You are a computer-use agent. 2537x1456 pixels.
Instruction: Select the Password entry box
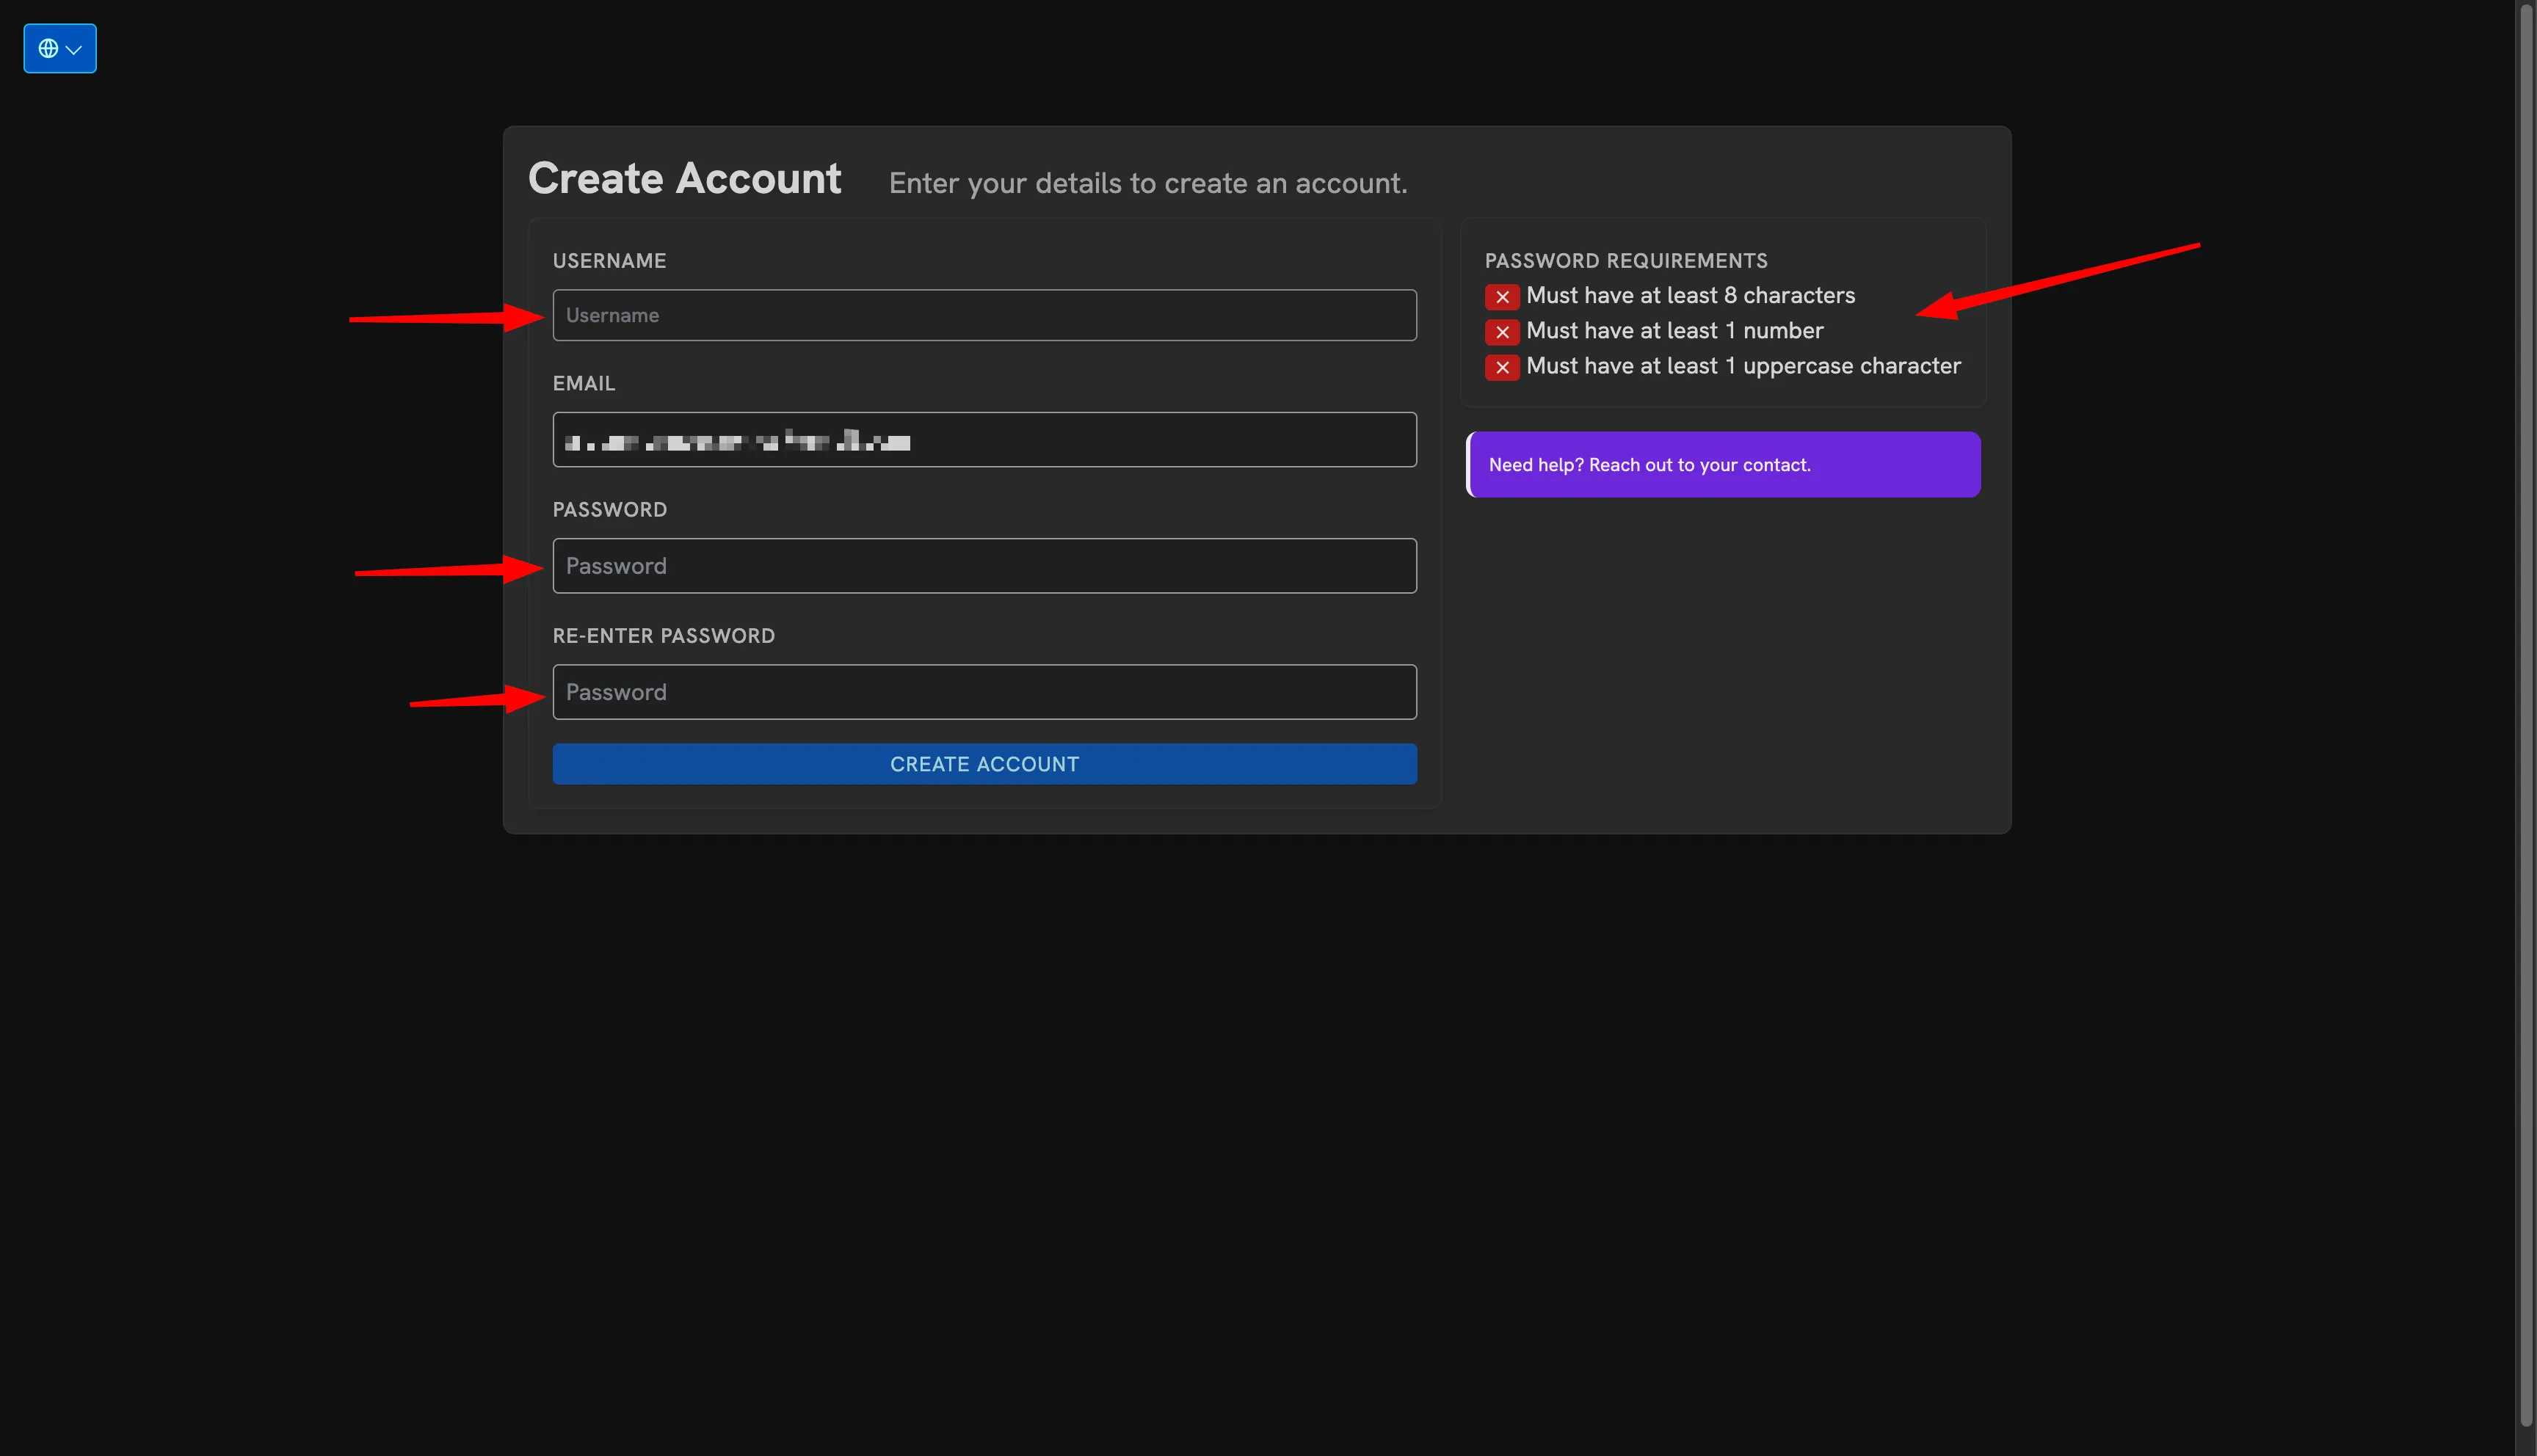(x=984, y=565)
